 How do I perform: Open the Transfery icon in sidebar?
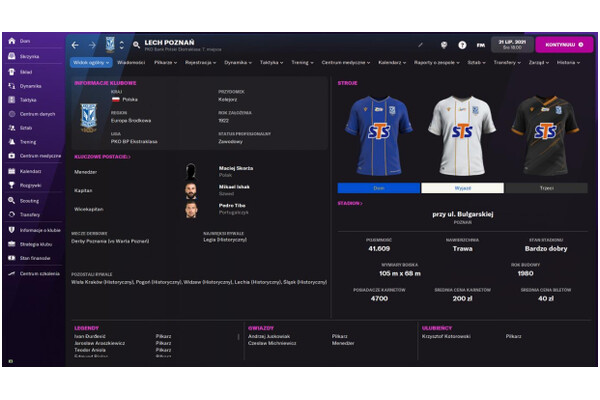11,214
